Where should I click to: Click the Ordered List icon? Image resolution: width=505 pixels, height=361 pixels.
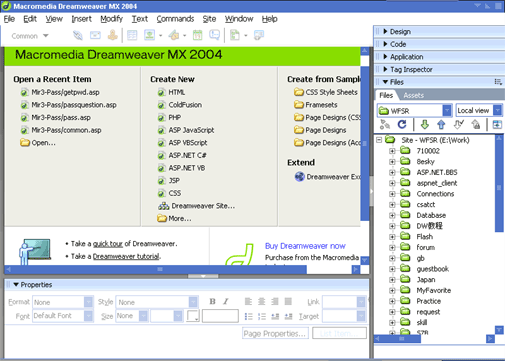point(262,316)
